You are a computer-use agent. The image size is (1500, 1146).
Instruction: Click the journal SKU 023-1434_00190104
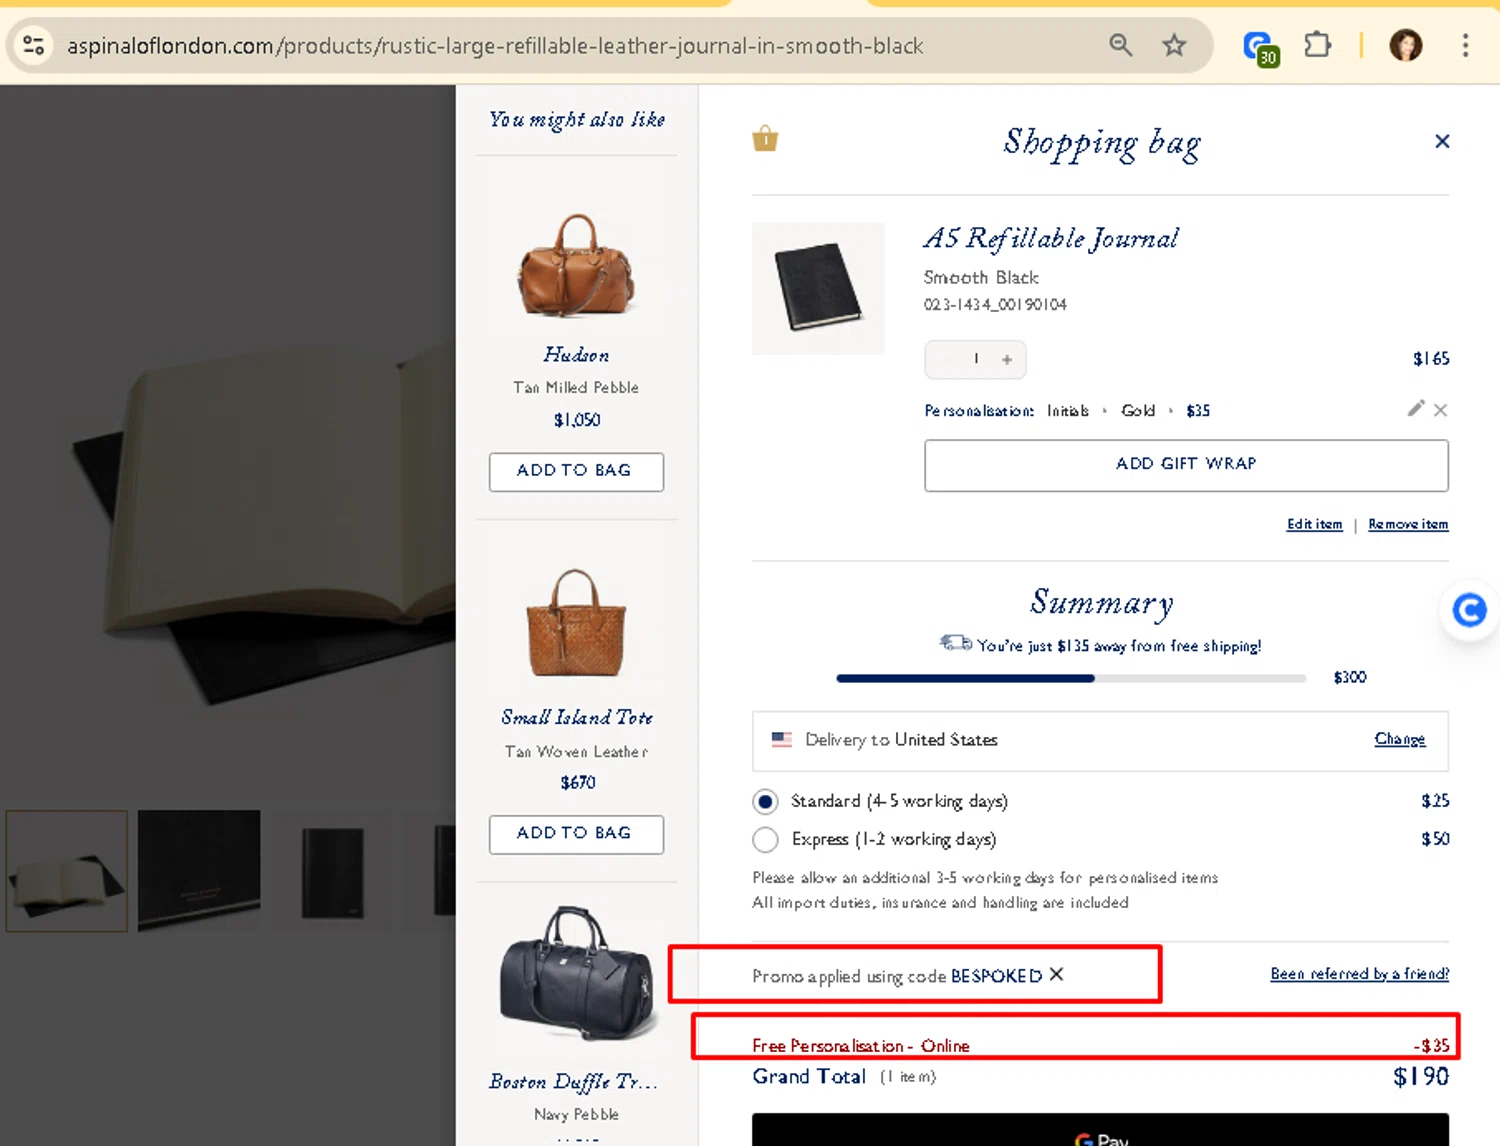click(x=995, y=305)
